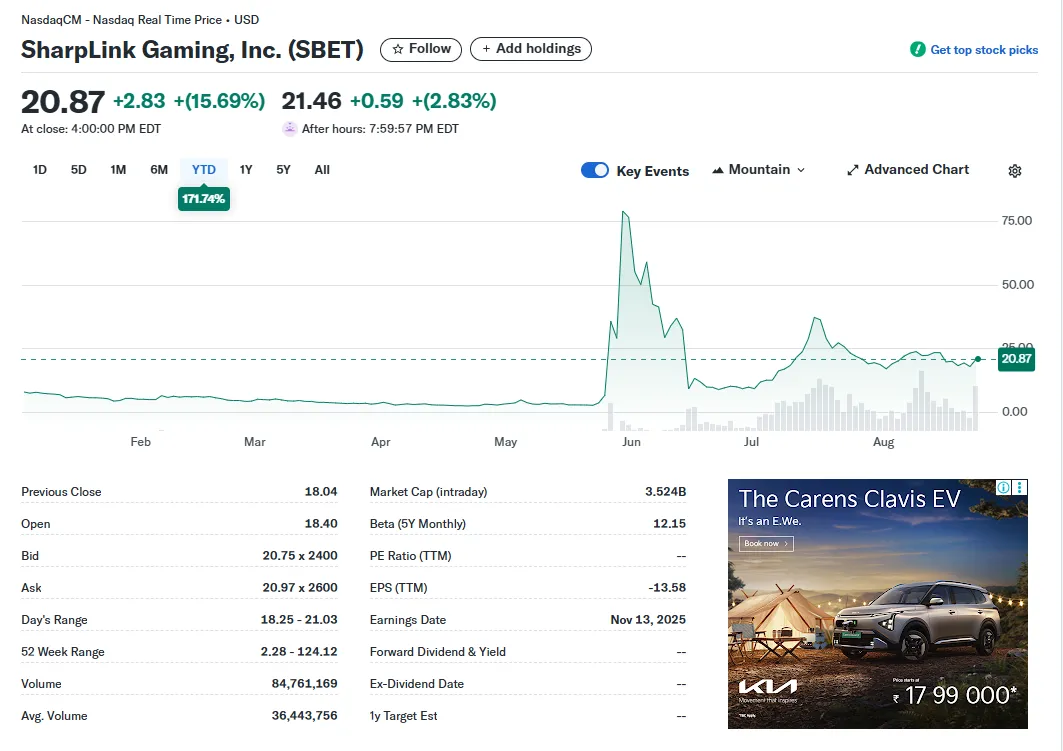
Task: Select the 1D time range tab
Action: point(40,170)
